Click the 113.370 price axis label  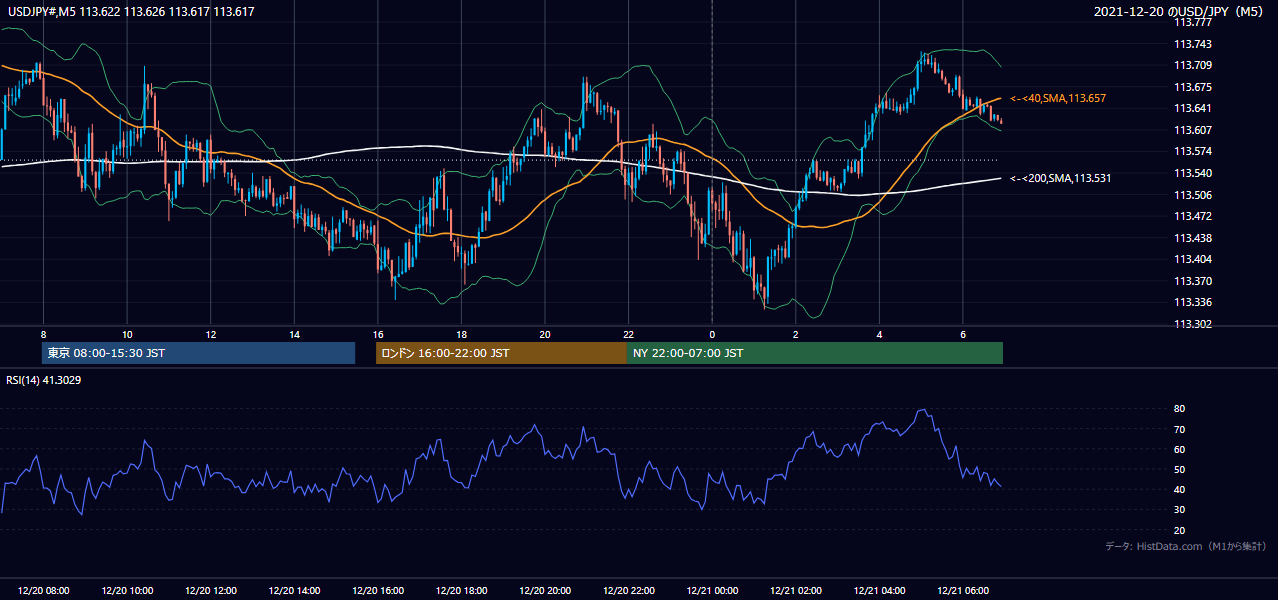click(x=1193, y=281)
